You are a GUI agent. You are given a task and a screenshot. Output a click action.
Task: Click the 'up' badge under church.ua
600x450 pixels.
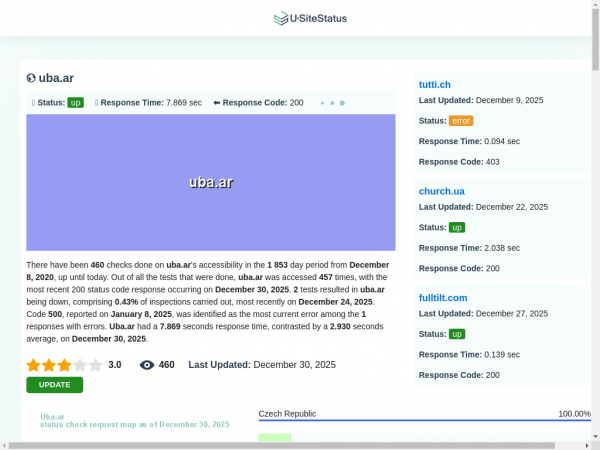coord(457,227)
